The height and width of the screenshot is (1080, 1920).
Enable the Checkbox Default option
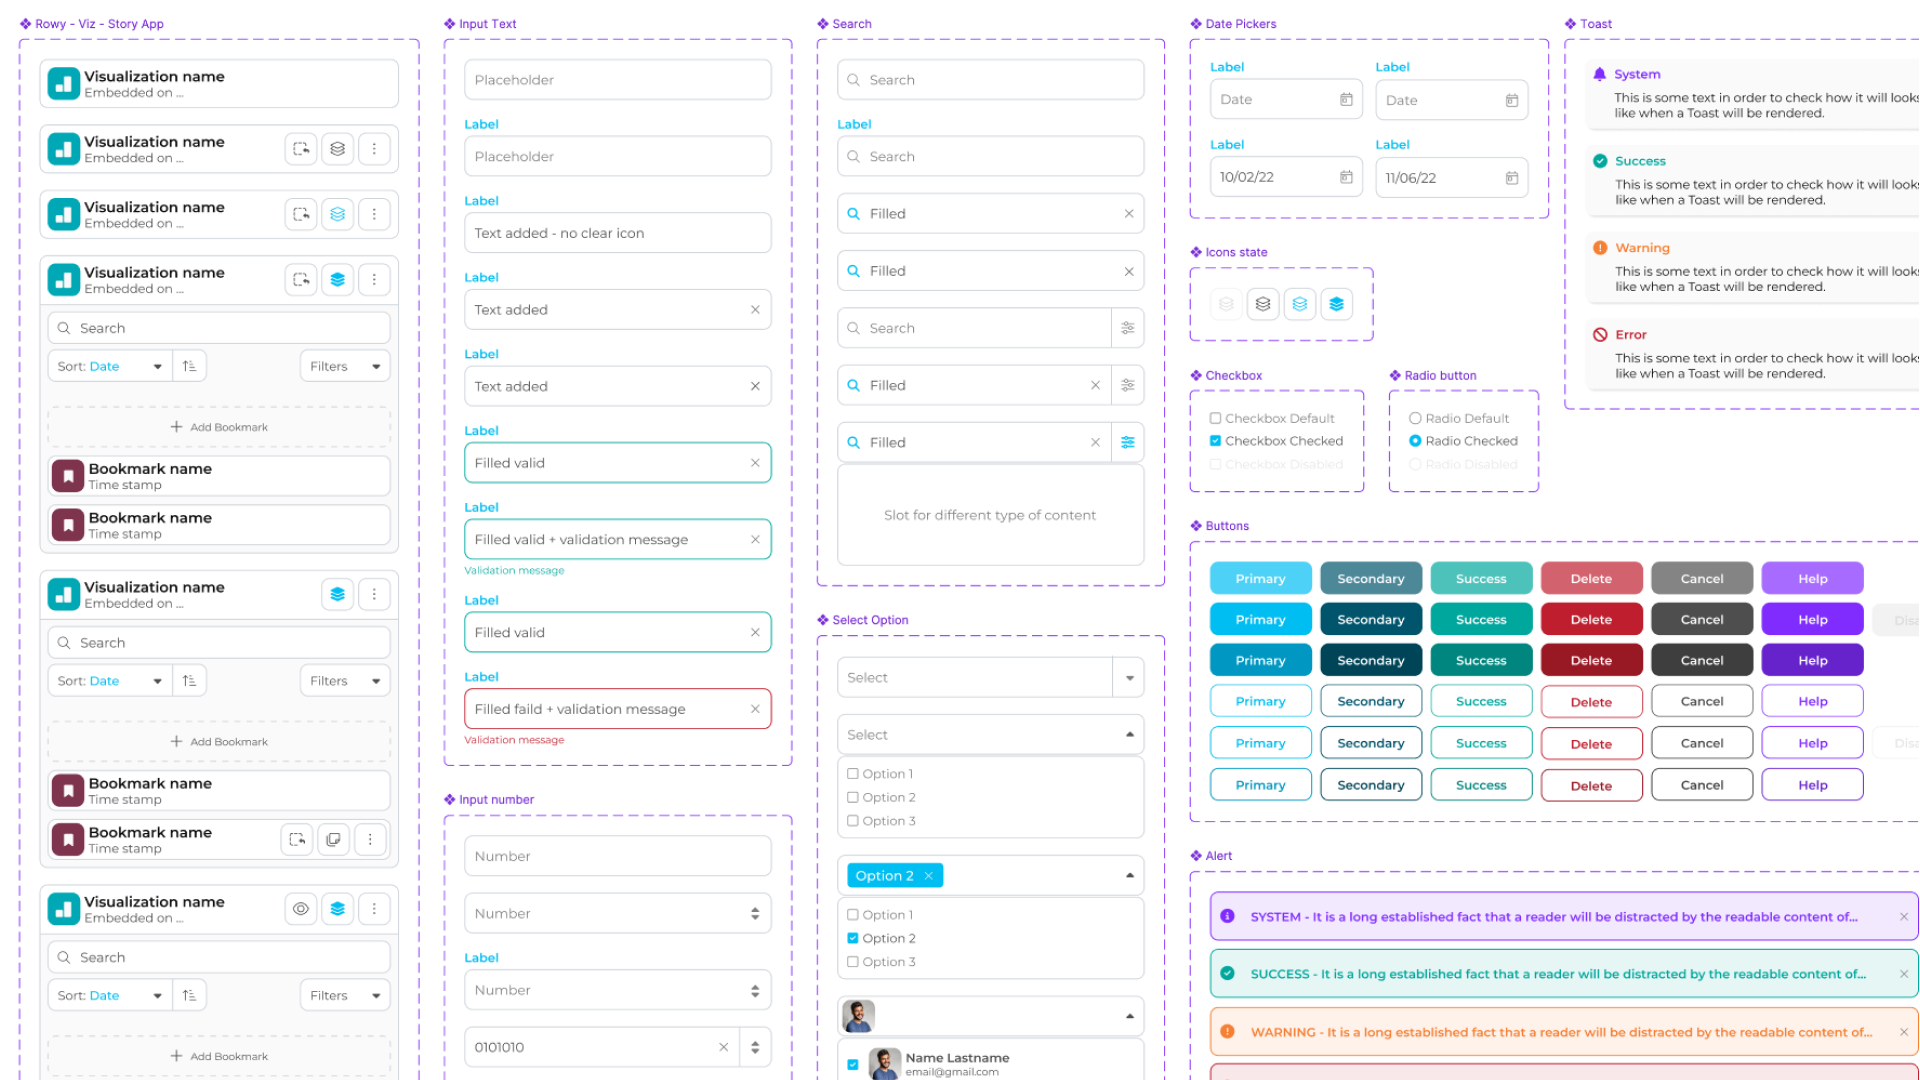[1215, 418]
